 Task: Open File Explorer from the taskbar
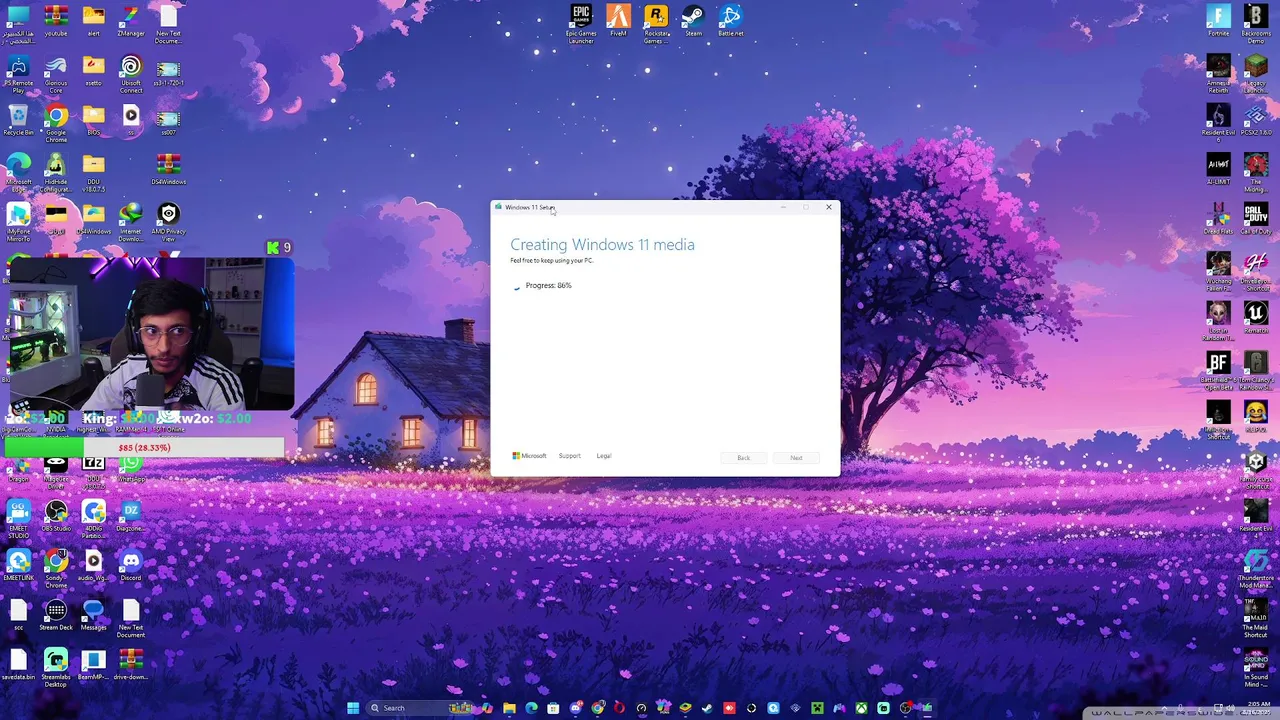point(509,708)
